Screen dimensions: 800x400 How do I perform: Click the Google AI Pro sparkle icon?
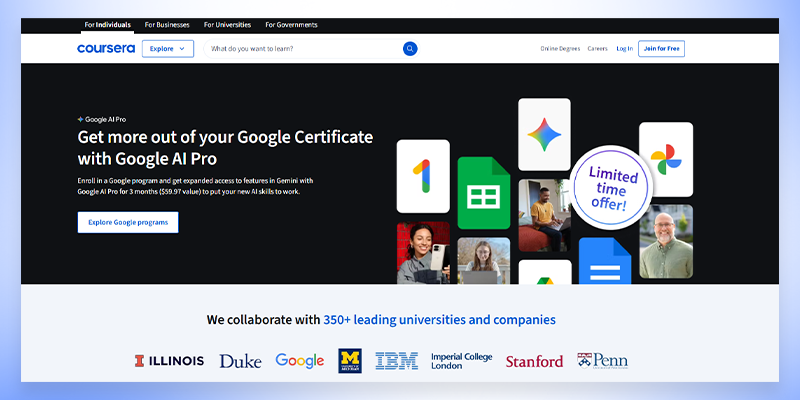pos(80,119)
